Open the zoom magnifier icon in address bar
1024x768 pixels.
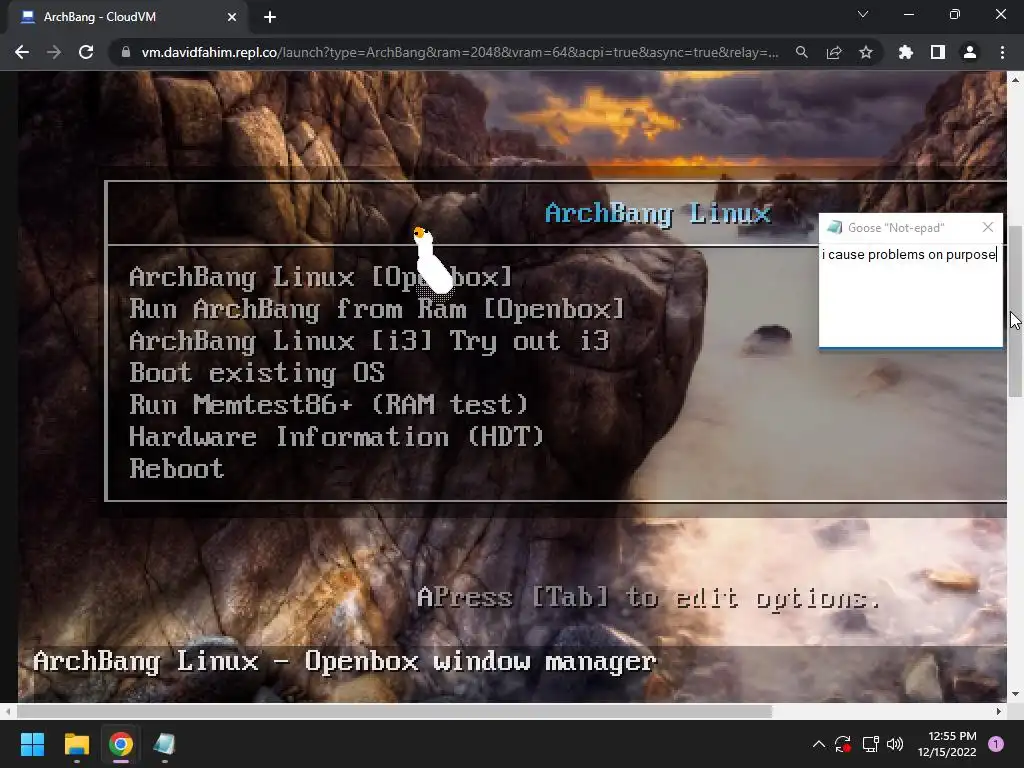click(x=801, y=52)
